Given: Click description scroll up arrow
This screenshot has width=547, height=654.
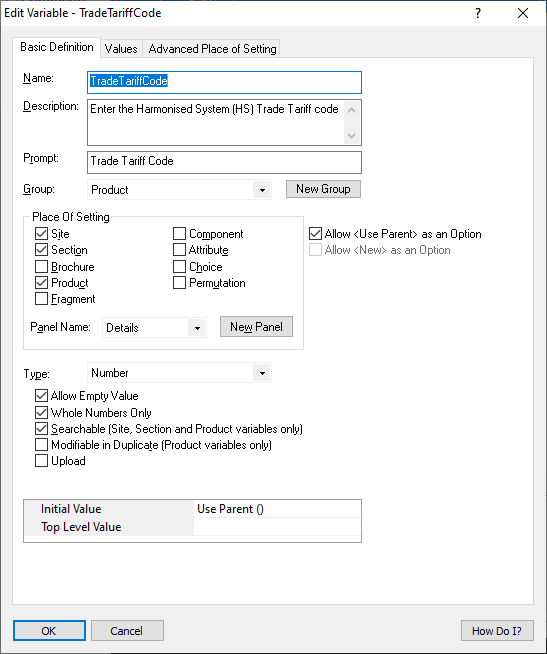Looking at the screenshot, I should tap(351, 110).
